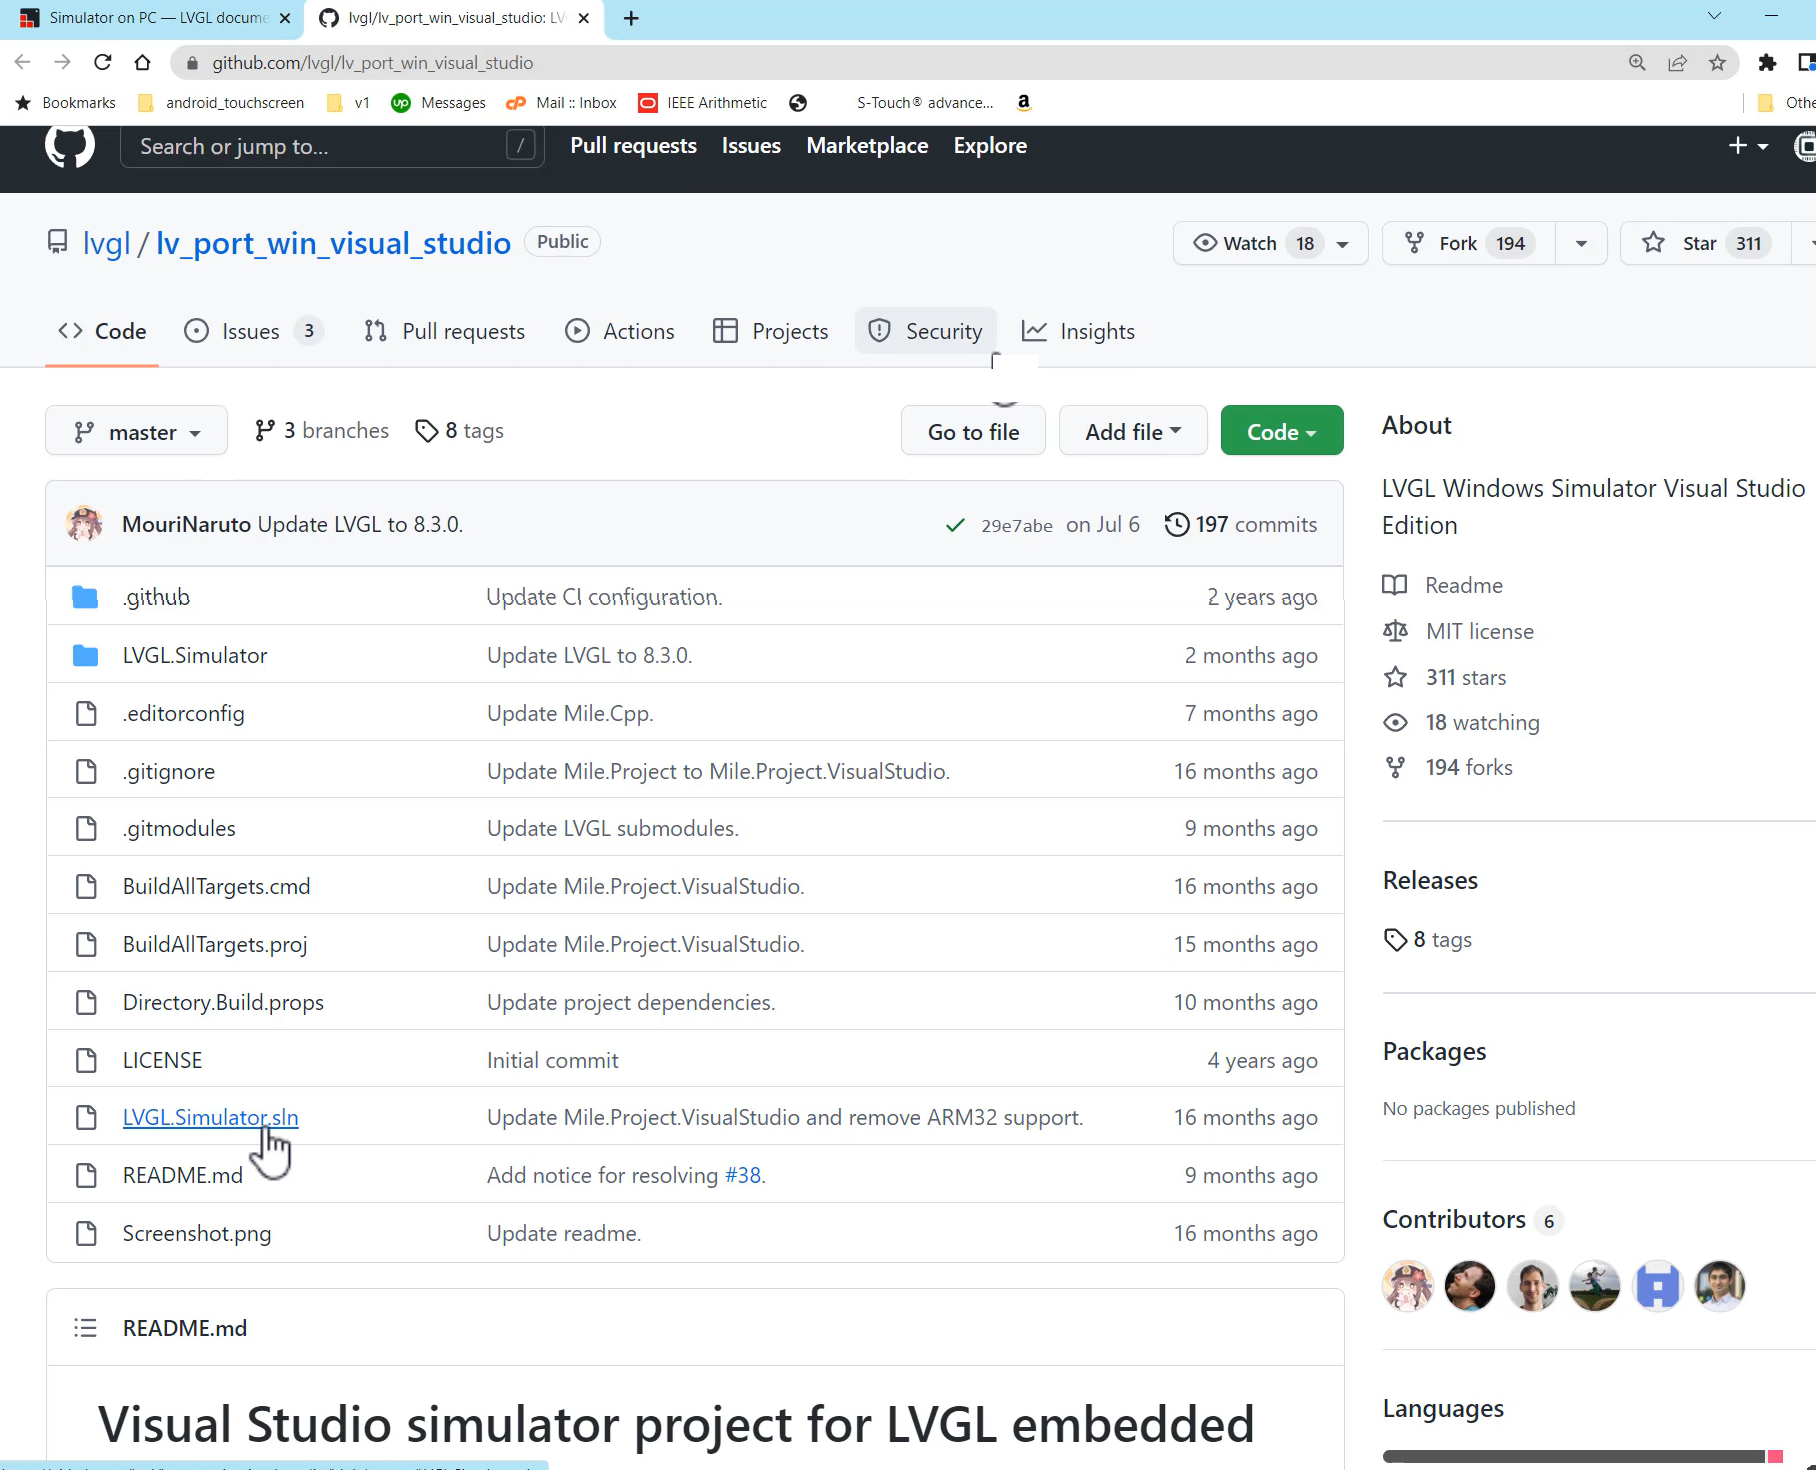The width and height of the screenshot is (1816, 1478).
Task: Bookmark this page with the star icon
Action: pyautogui.click(x=1717, y=62)
